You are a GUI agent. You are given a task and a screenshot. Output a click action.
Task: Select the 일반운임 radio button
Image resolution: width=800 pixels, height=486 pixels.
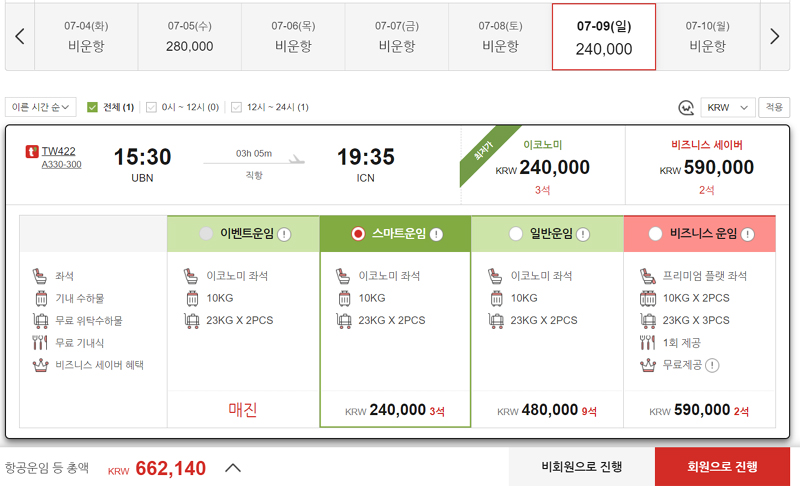(x=516, y=234)
